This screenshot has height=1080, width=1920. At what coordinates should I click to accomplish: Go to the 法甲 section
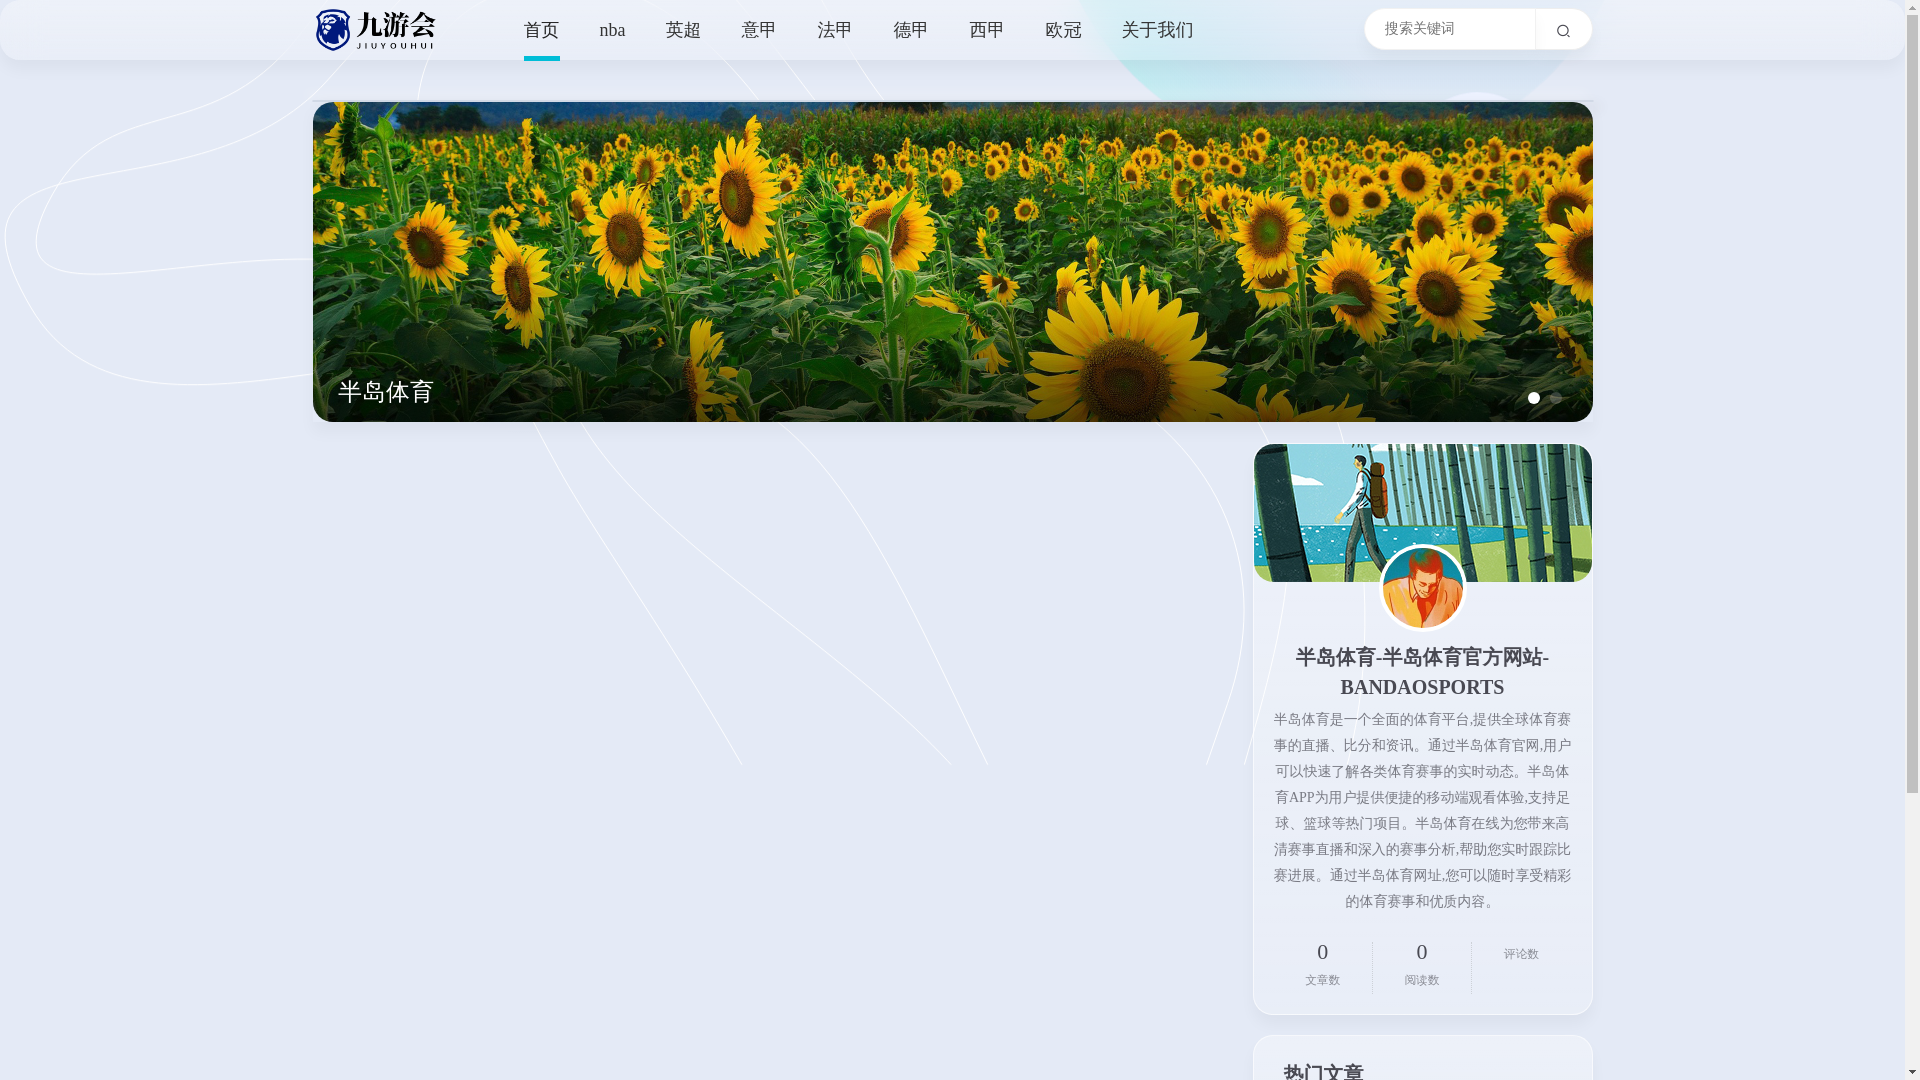pyautogui.click(x=834, y=30)
